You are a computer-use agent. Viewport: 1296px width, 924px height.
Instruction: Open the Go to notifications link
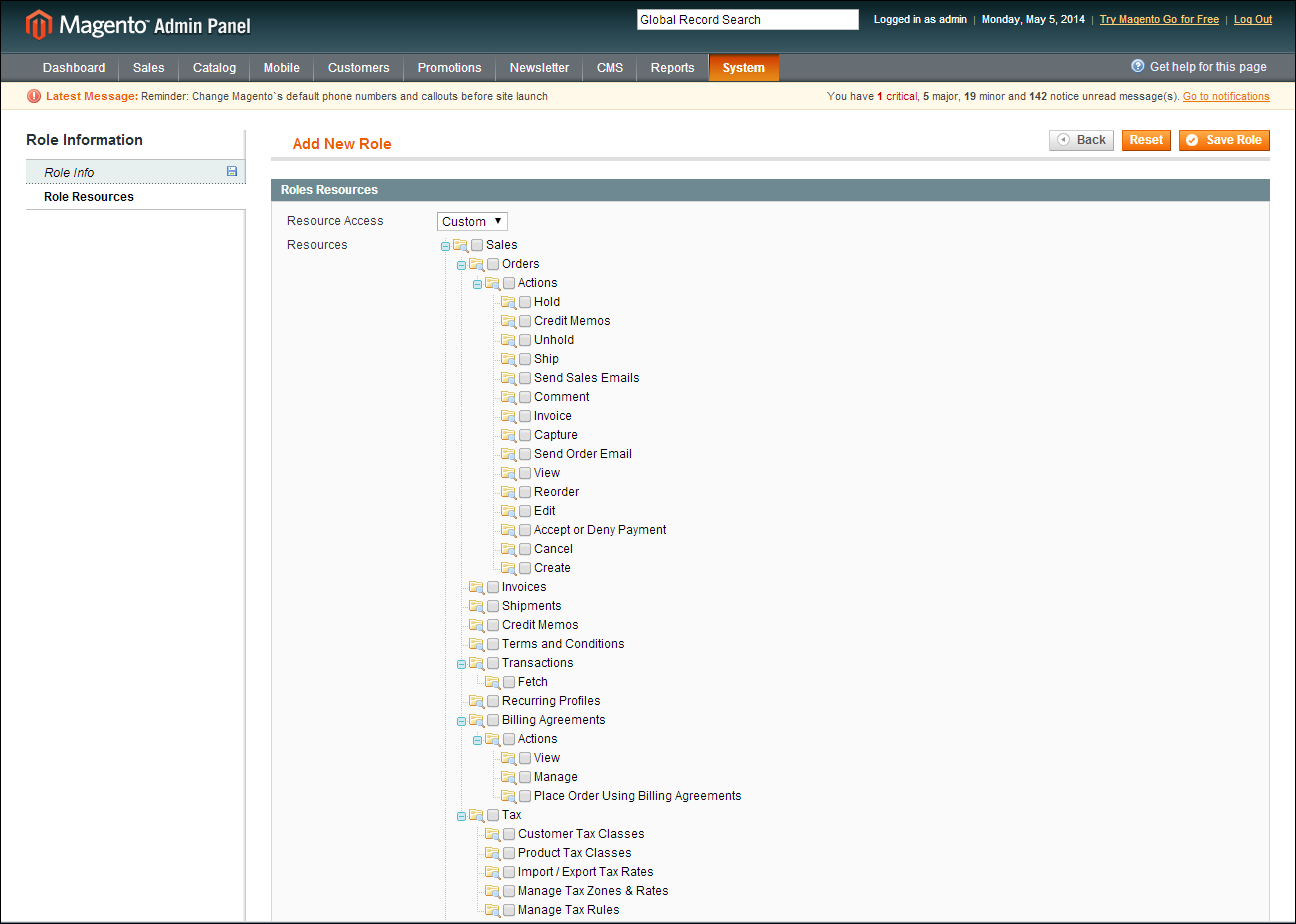pyautogui.click(x=1226, y=97)
